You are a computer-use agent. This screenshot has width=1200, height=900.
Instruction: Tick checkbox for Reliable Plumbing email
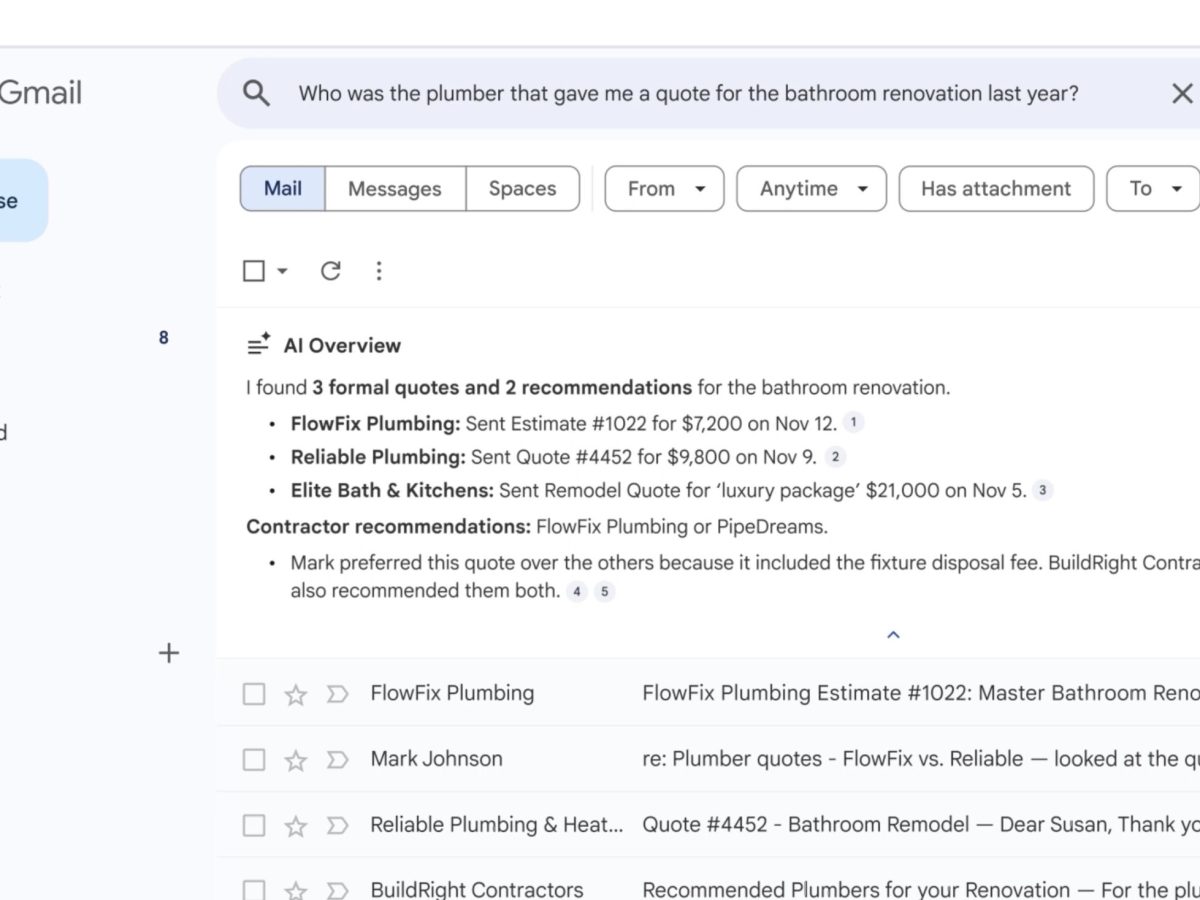point(254,826)
